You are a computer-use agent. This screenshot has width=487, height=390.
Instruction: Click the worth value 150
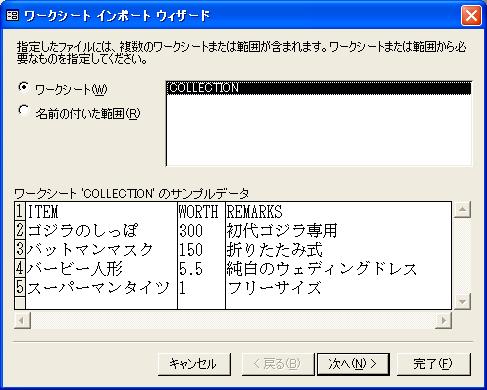coord(201,249)
